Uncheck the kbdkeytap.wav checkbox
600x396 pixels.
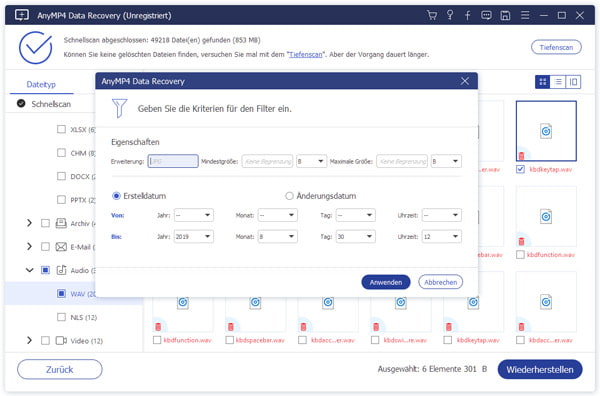(520, 169)
